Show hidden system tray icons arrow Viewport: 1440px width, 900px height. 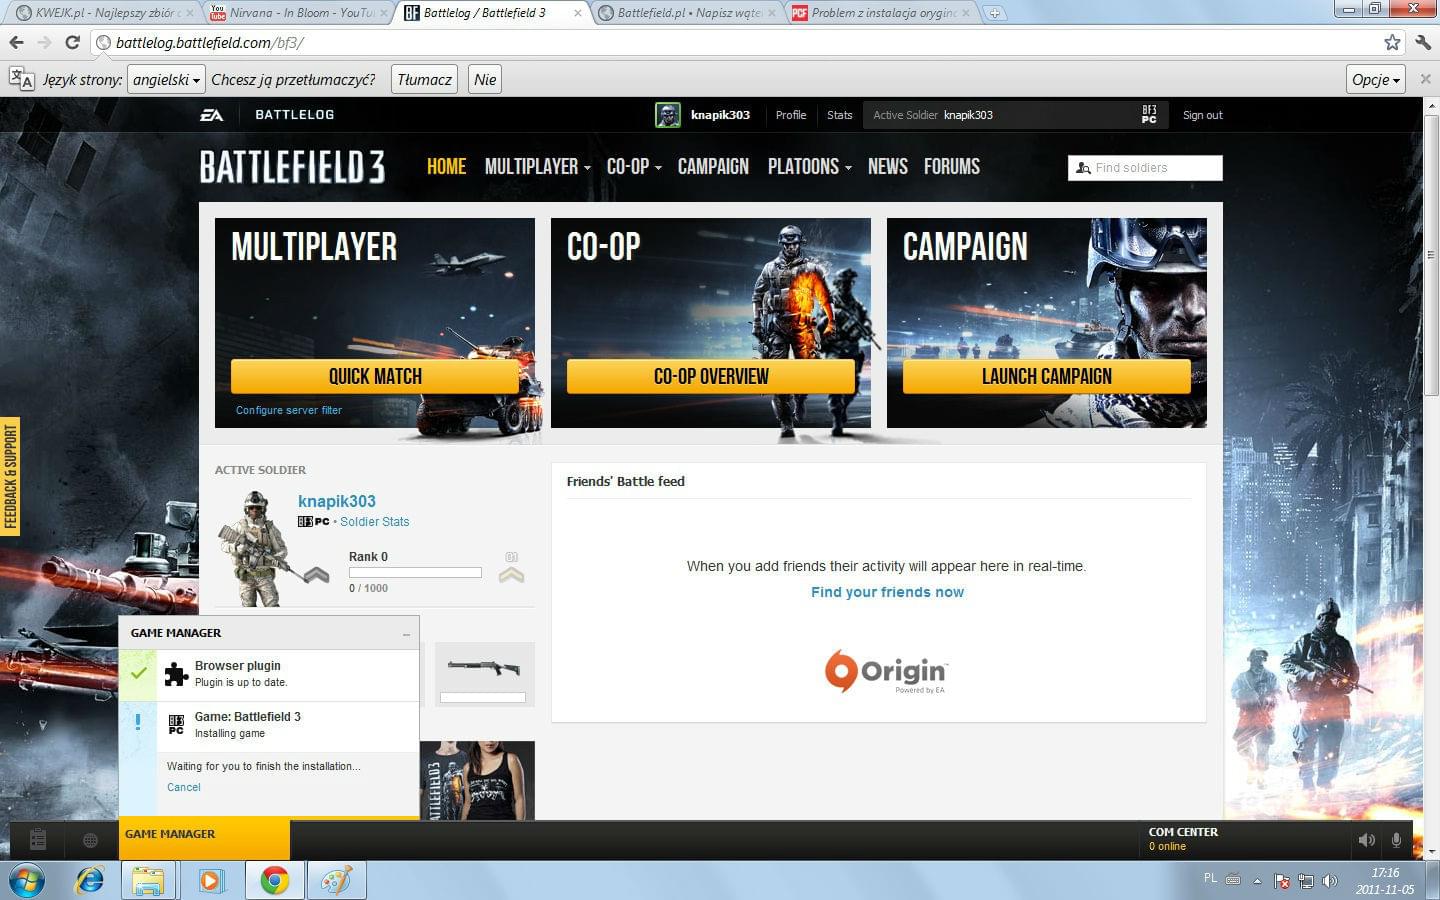[1258, 881]
